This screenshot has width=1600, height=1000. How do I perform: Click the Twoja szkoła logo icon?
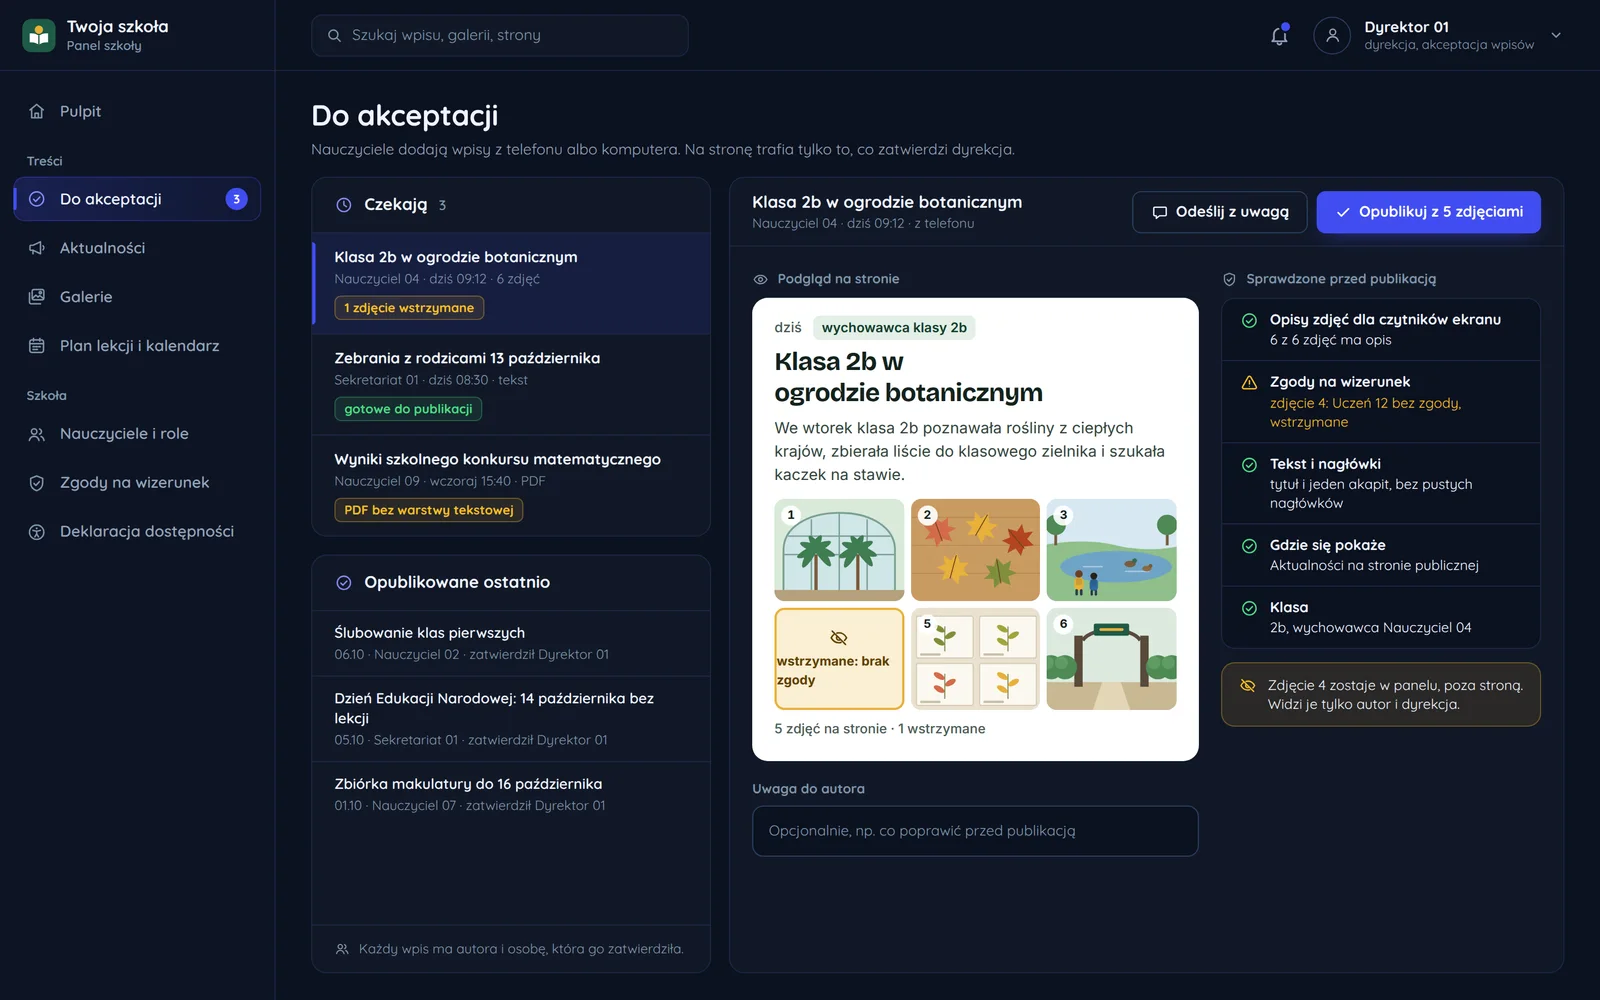pos(39,36)
